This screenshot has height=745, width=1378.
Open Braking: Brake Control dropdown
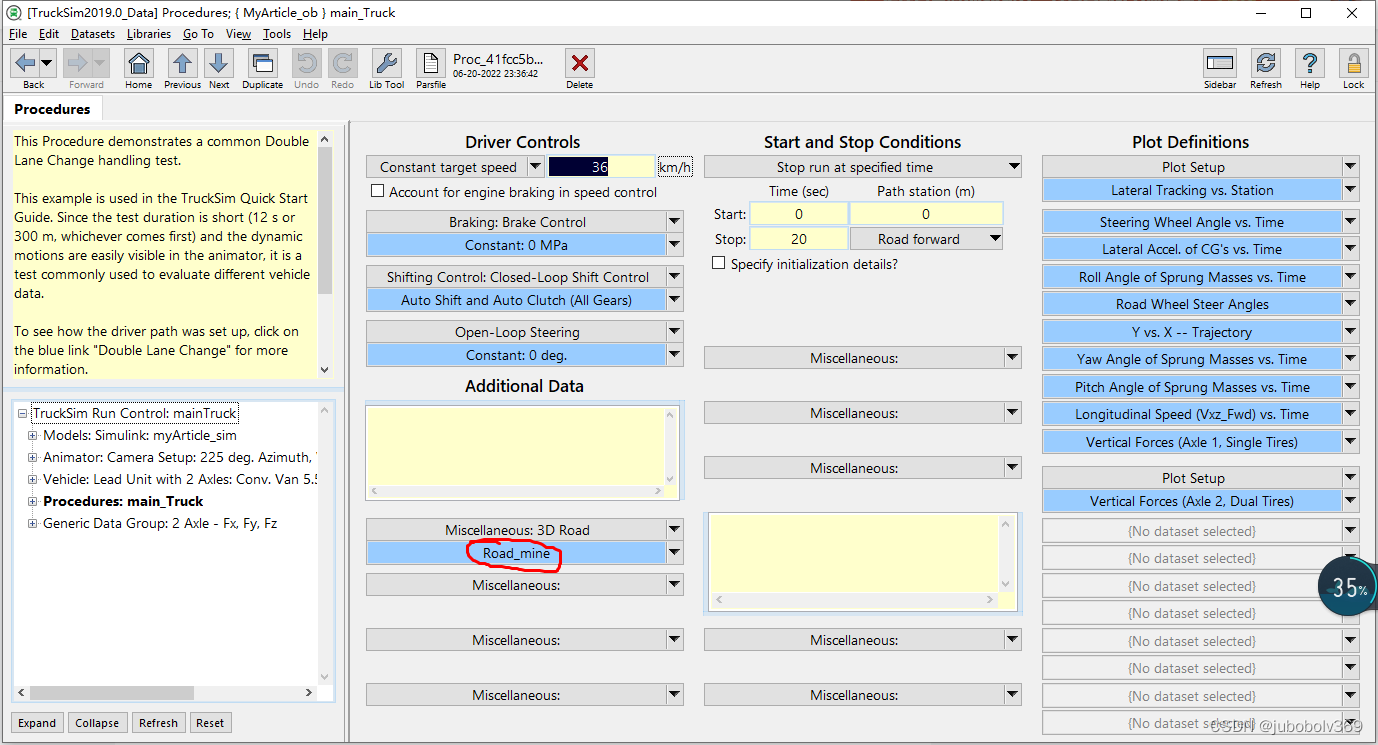[x=675, y=222]
